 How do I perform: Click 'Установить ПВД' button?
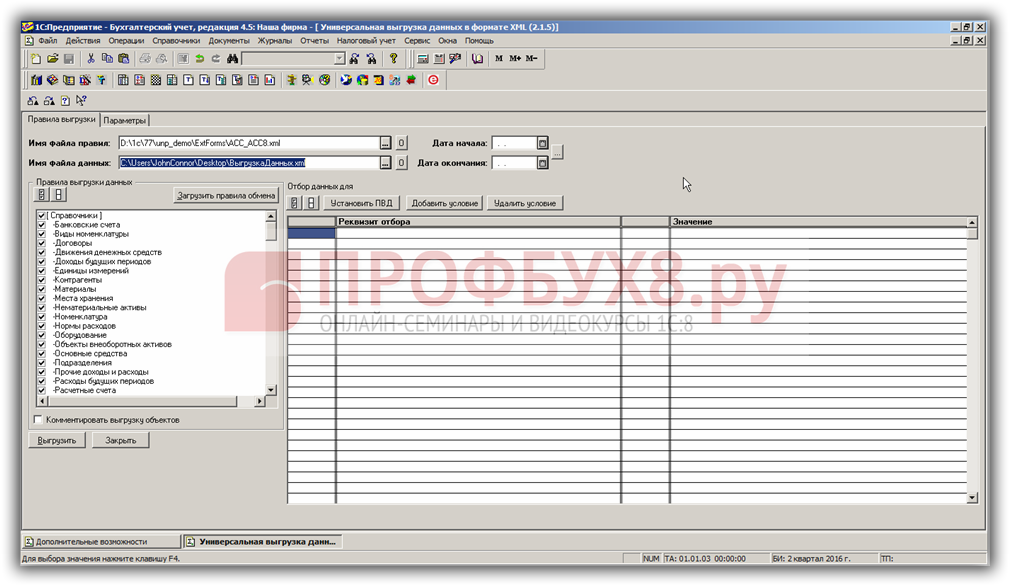(x=361, y=203)
